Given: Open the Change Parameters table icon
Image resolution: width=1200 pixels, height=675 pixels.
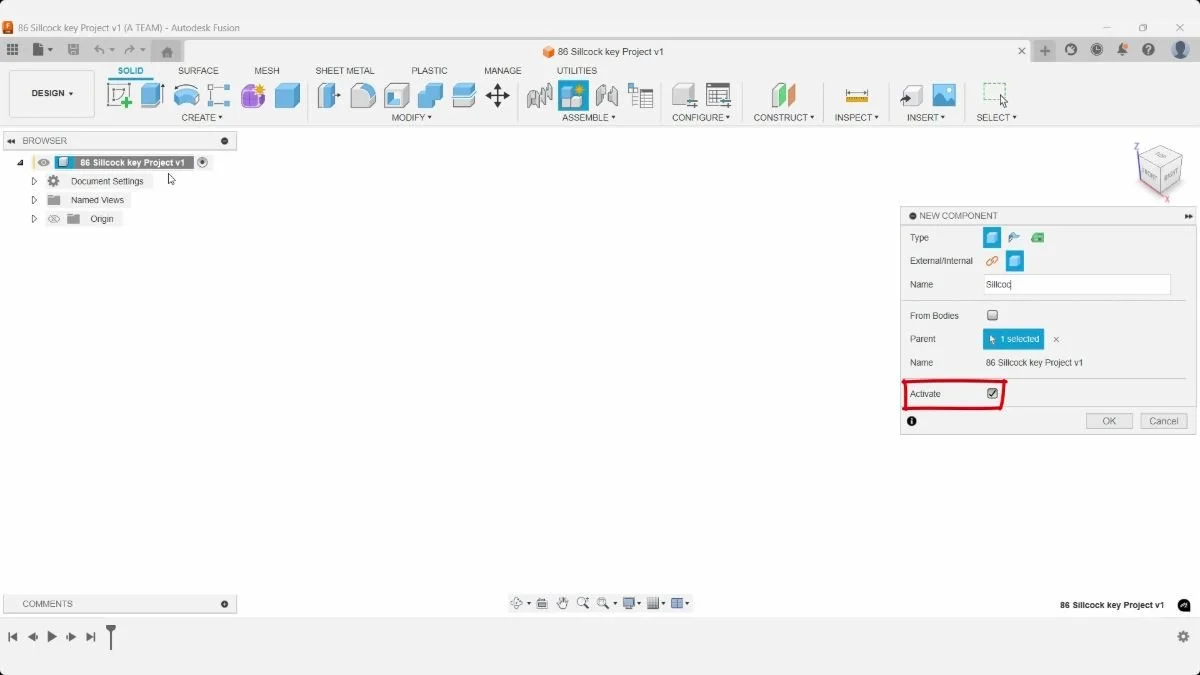Looking at the screenshot, I should [718, 95].
